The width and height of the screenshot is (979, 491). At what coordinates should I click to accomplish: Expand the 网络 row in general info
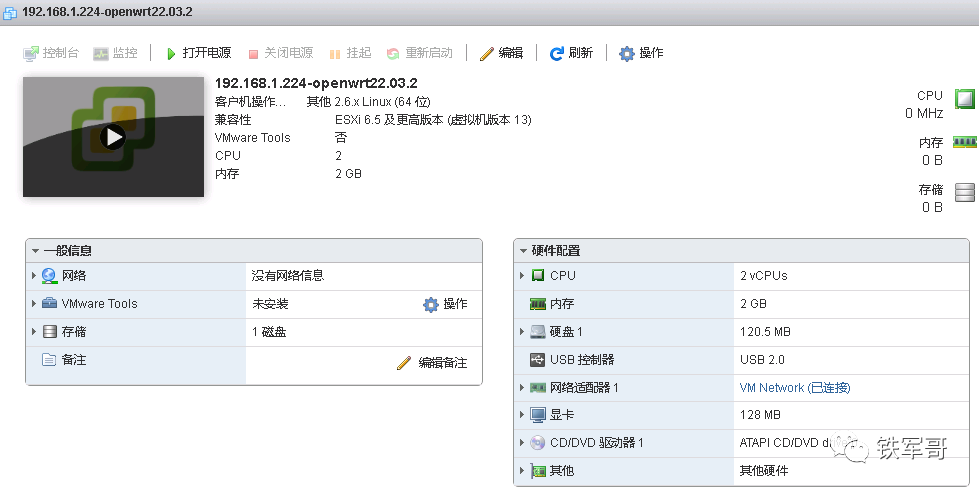pos(34,275)
